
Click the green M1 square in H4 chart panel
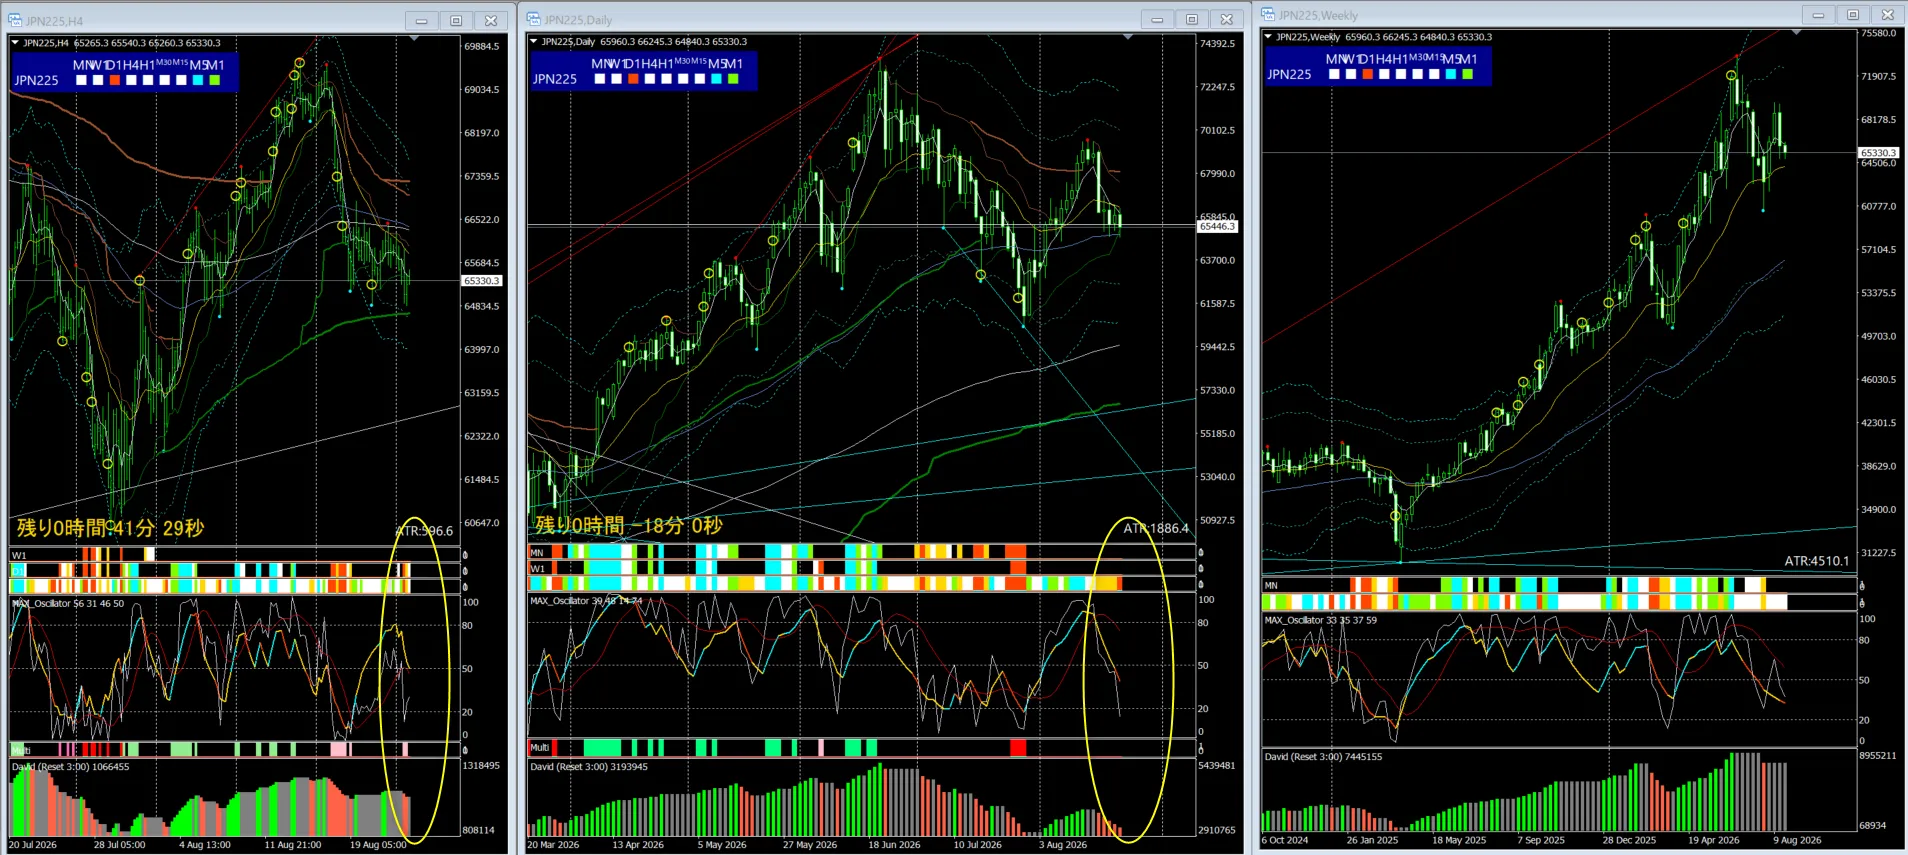[215, 80]
